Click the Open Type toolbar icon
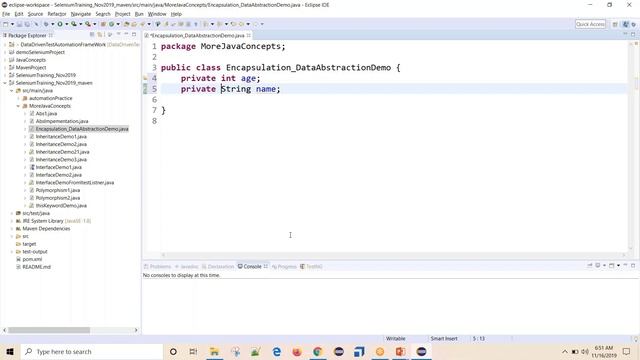Viewport: 640px width, 360px height. (x=127, y=24)
